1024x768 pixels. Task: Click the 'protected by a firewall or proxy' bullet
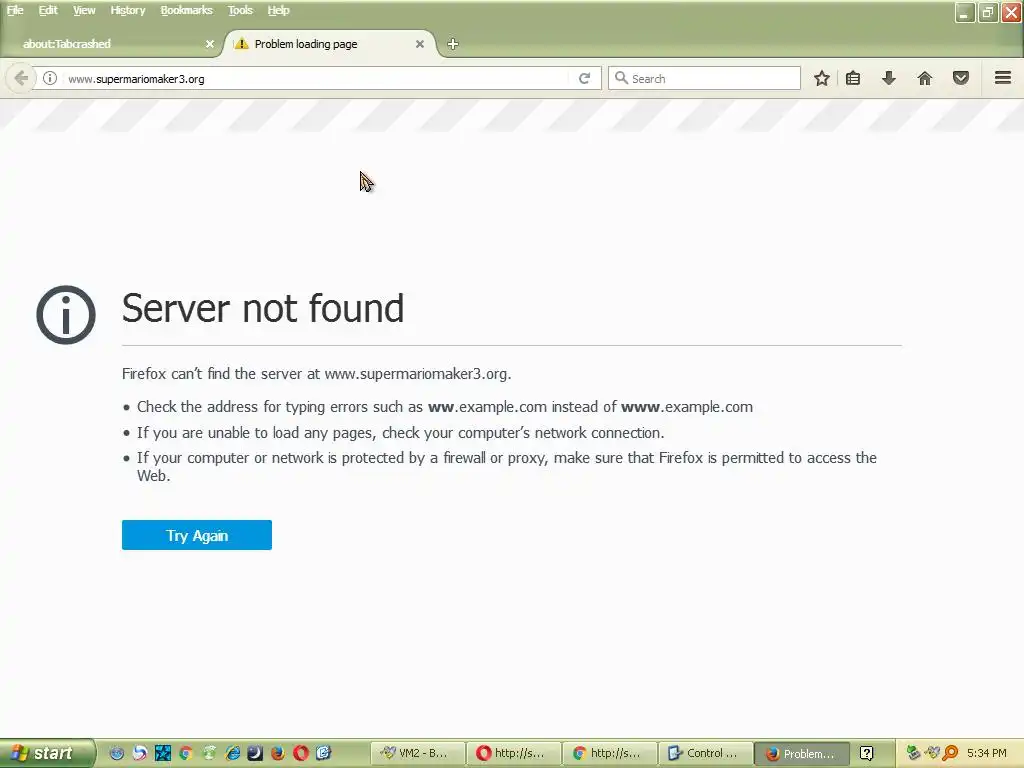coord(507,466)
